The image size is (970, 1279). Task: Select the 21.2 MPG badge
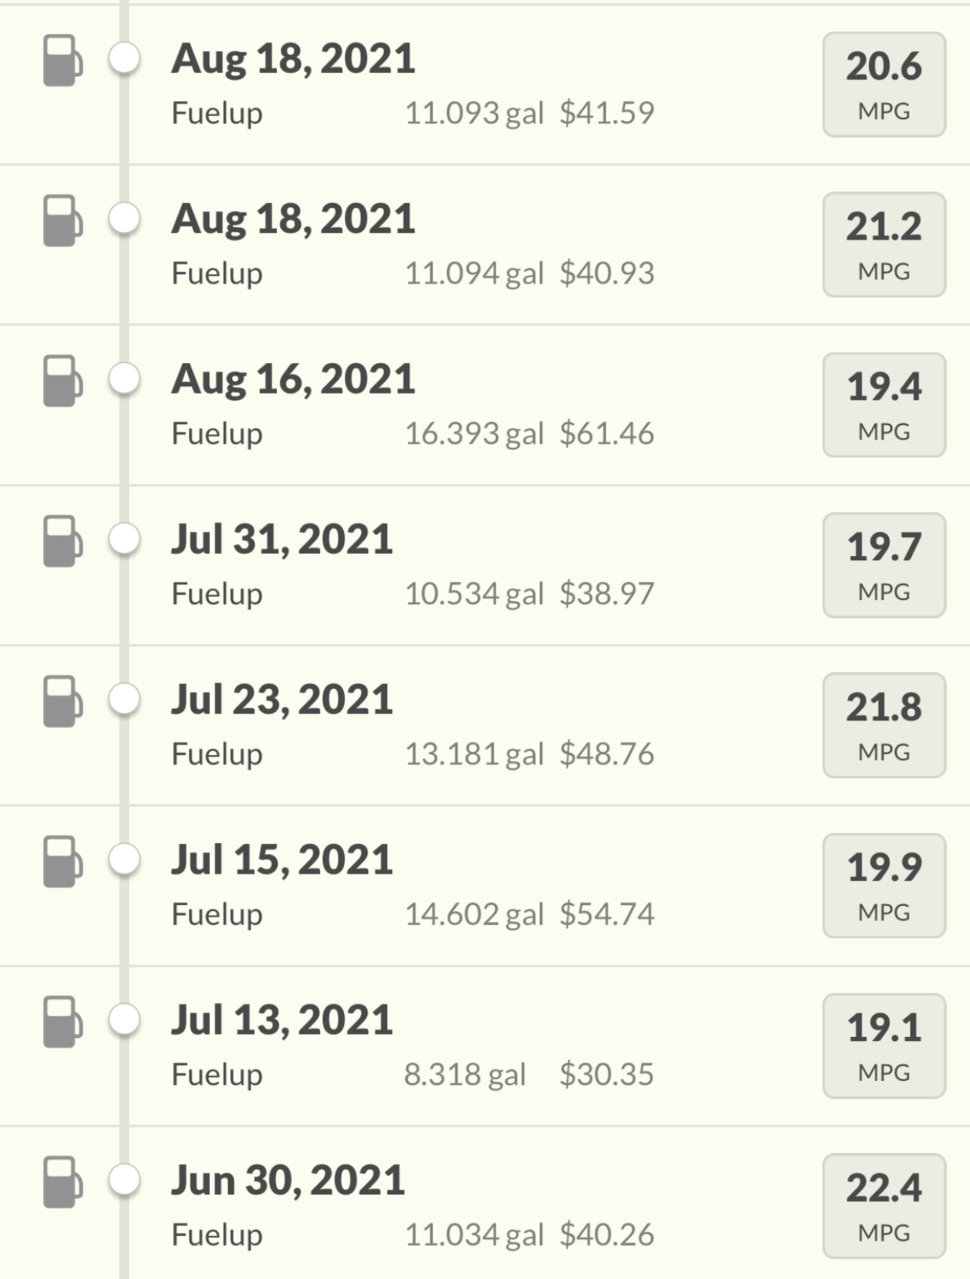tap(884, 245)
